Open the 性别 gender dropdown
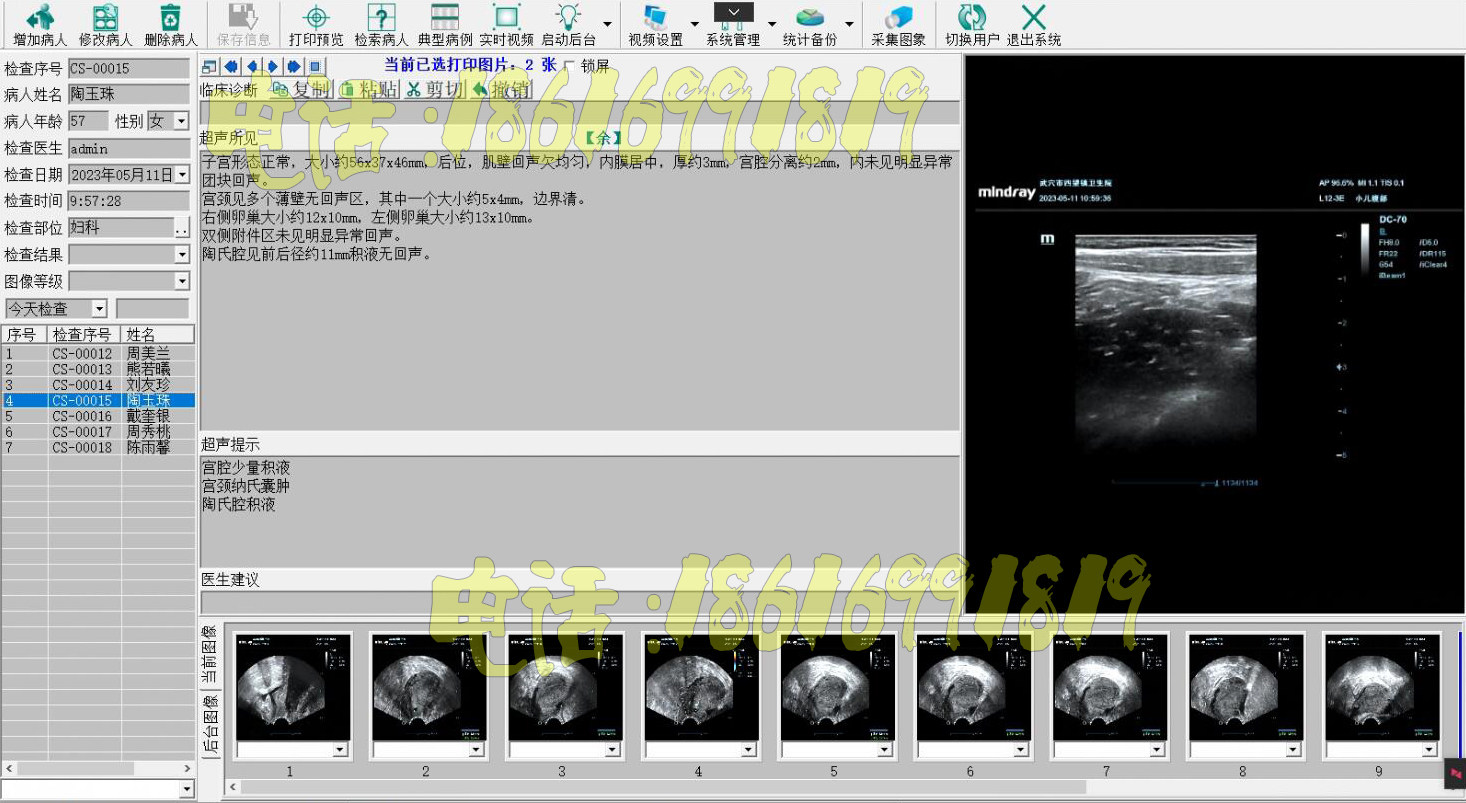Screen dimensions: 1466x803 181,121
